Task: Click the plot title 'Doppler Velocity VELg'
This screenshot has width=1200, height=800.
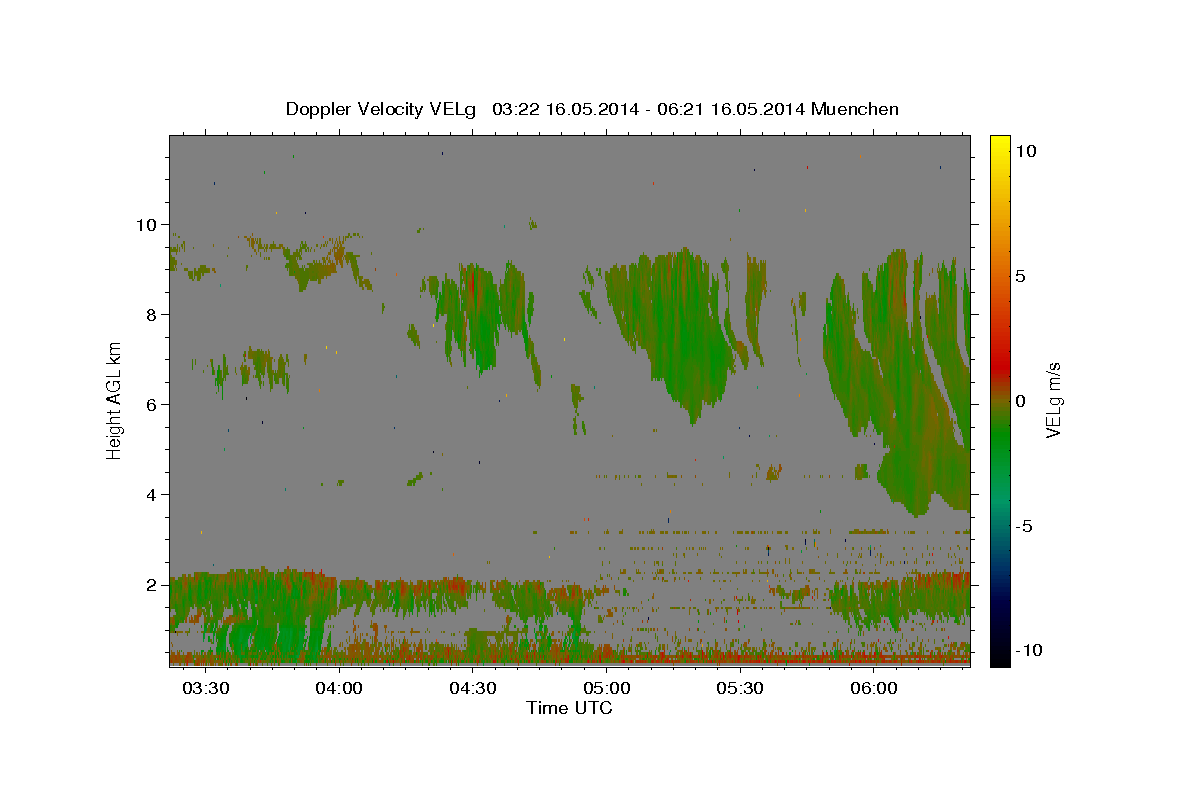Action: [x=382, y=109]
